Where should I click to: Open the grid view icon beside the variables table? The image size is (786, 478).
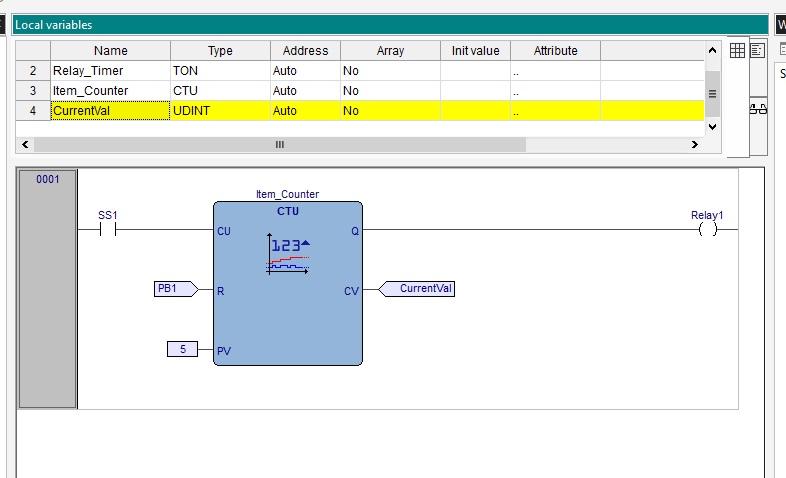click(x=737, y=51)
